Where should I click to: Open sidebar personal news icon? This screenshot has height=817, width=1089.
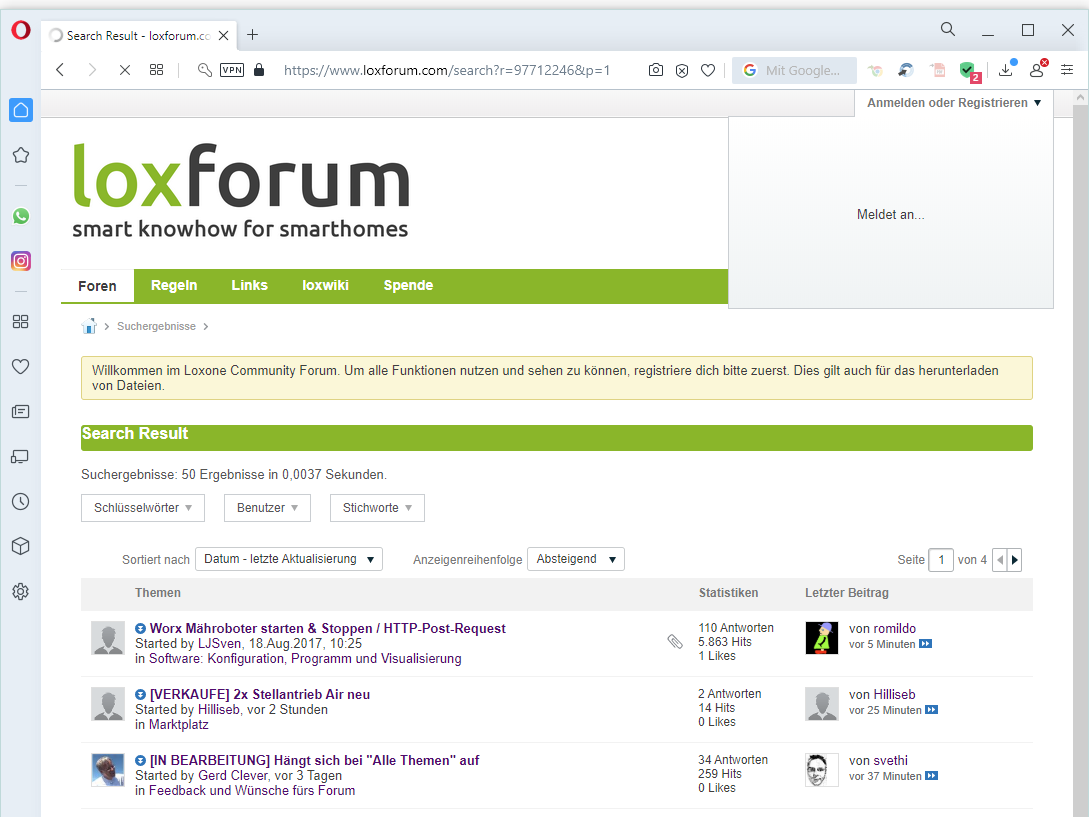click(21, 412)
